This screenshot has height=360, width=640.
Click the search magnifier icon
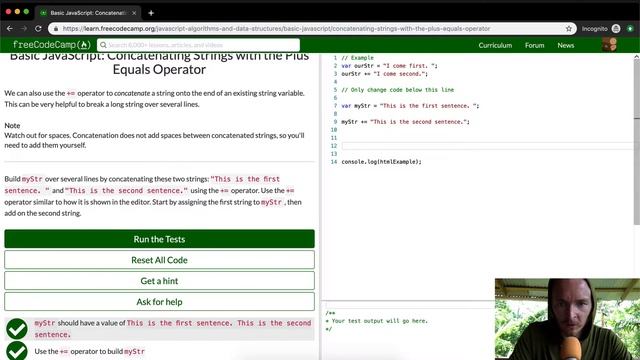coord(103,45)
